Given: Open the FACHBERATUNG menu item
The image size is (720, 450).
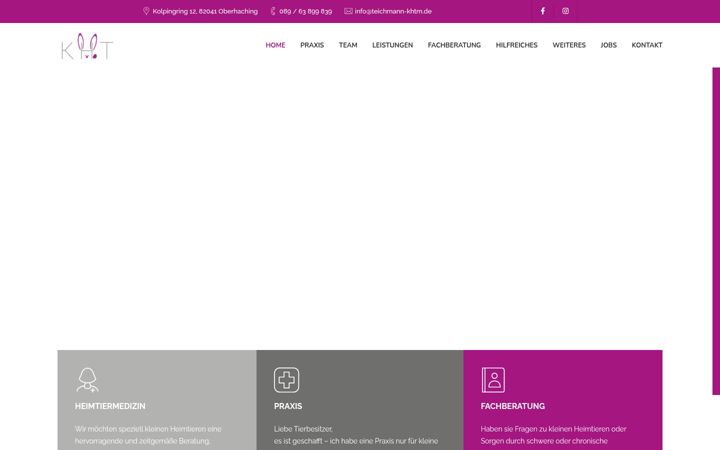Looking at the screenshot, I should tap(454, 45).
